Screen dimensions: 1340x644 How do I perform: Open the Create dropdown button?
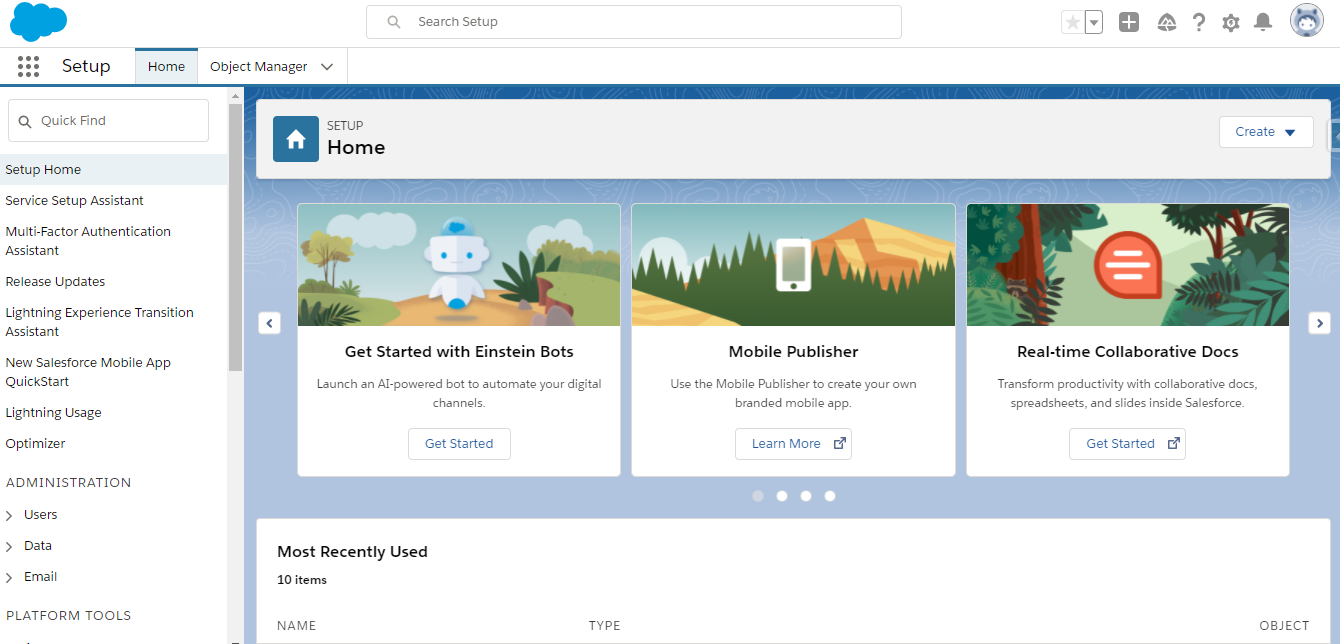[x=1266, y=132]
